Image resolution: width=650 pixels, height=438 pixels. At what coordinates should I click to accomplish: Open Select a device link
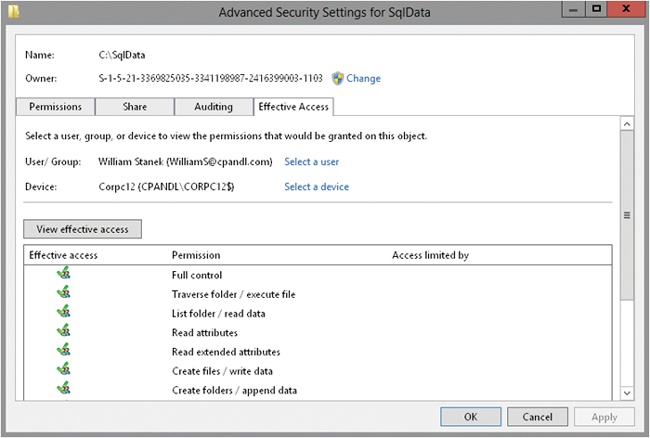pyautogui.click(x=316, y=187)
